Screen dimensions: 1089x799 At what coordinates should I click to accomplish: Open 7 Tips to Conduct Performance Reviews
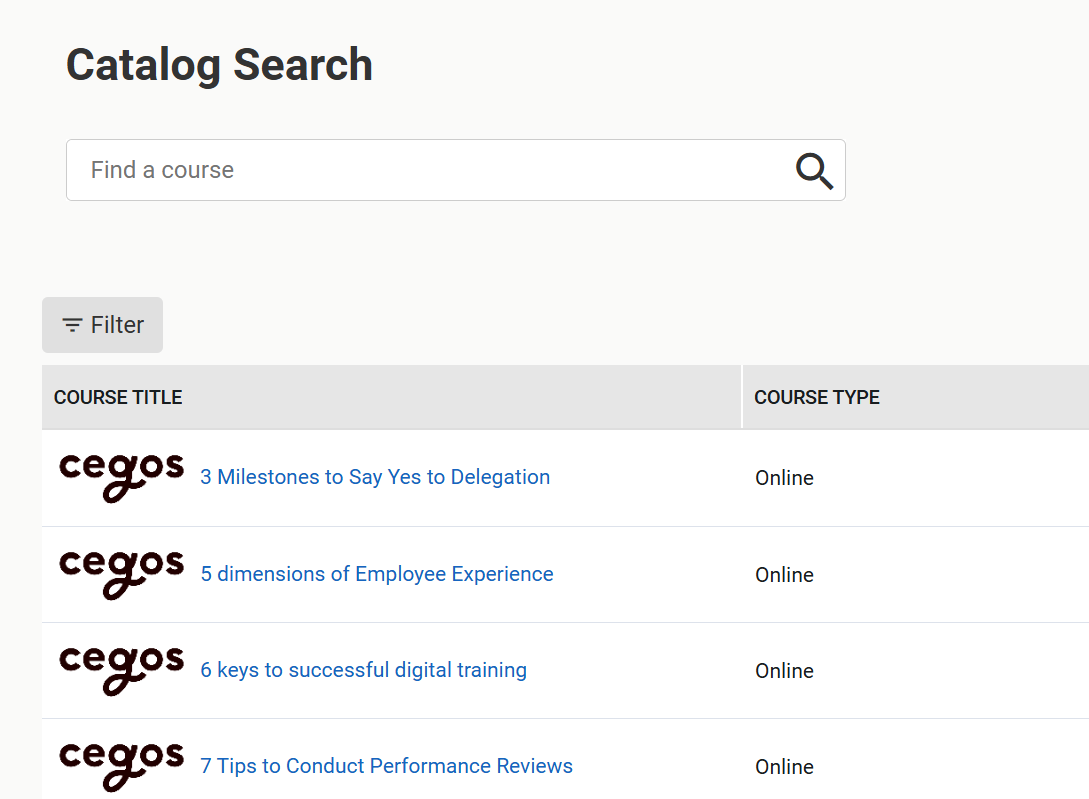coord(386,766)
